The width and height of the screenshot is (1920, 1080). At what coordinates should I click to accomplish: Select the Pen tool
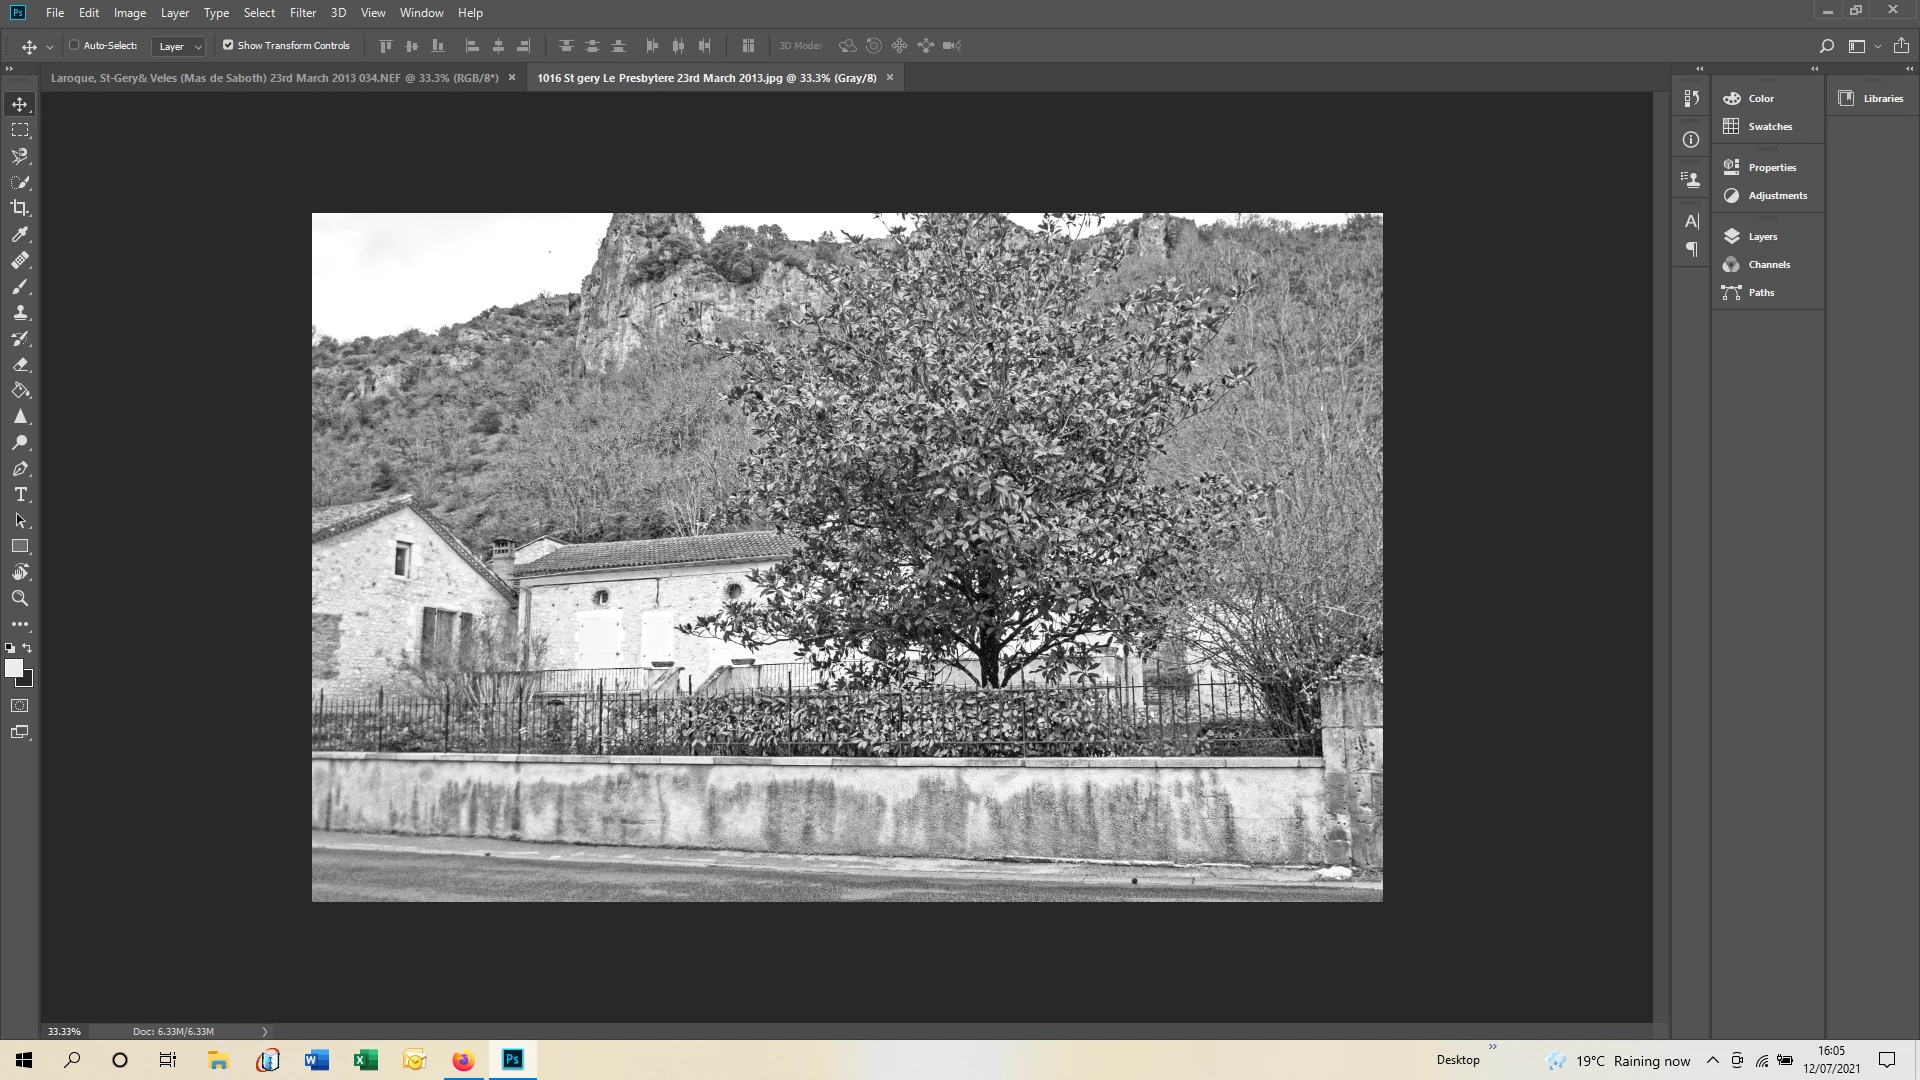pyautogui.click(x=20, y=469)
